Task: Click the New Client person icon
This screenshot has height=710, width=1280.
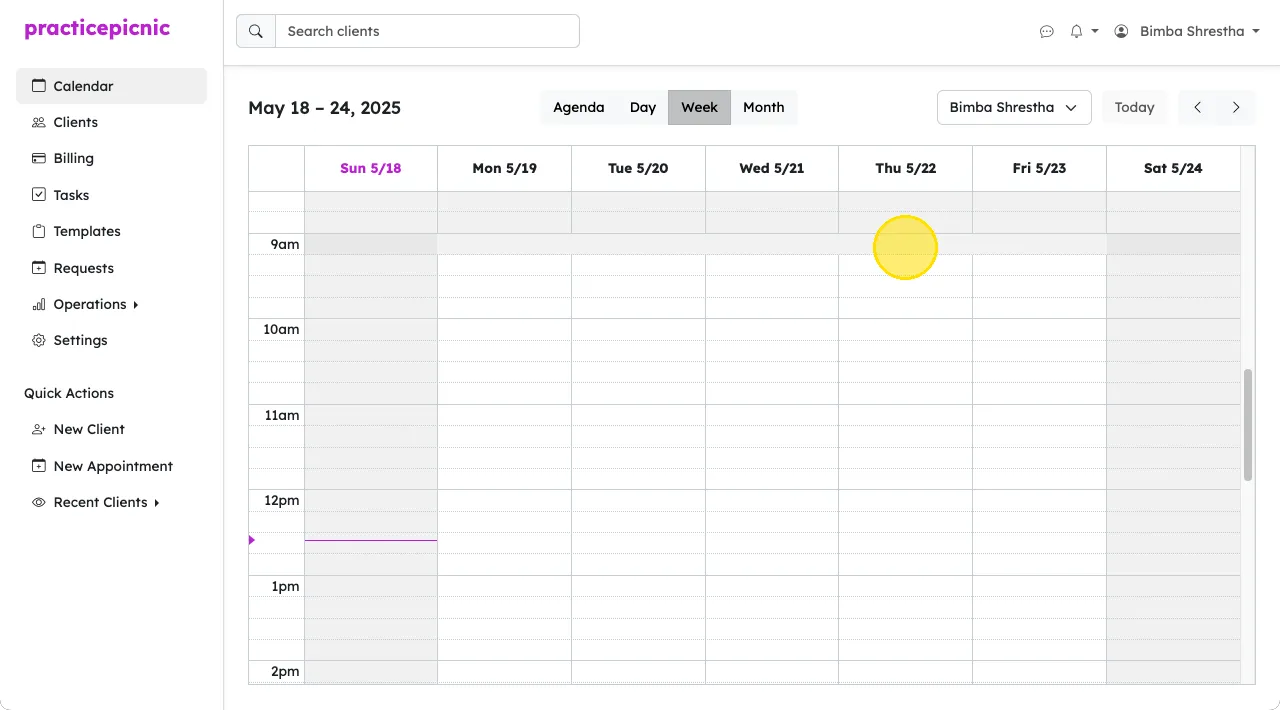Action: pyautogui.click(x=39, y=429)
